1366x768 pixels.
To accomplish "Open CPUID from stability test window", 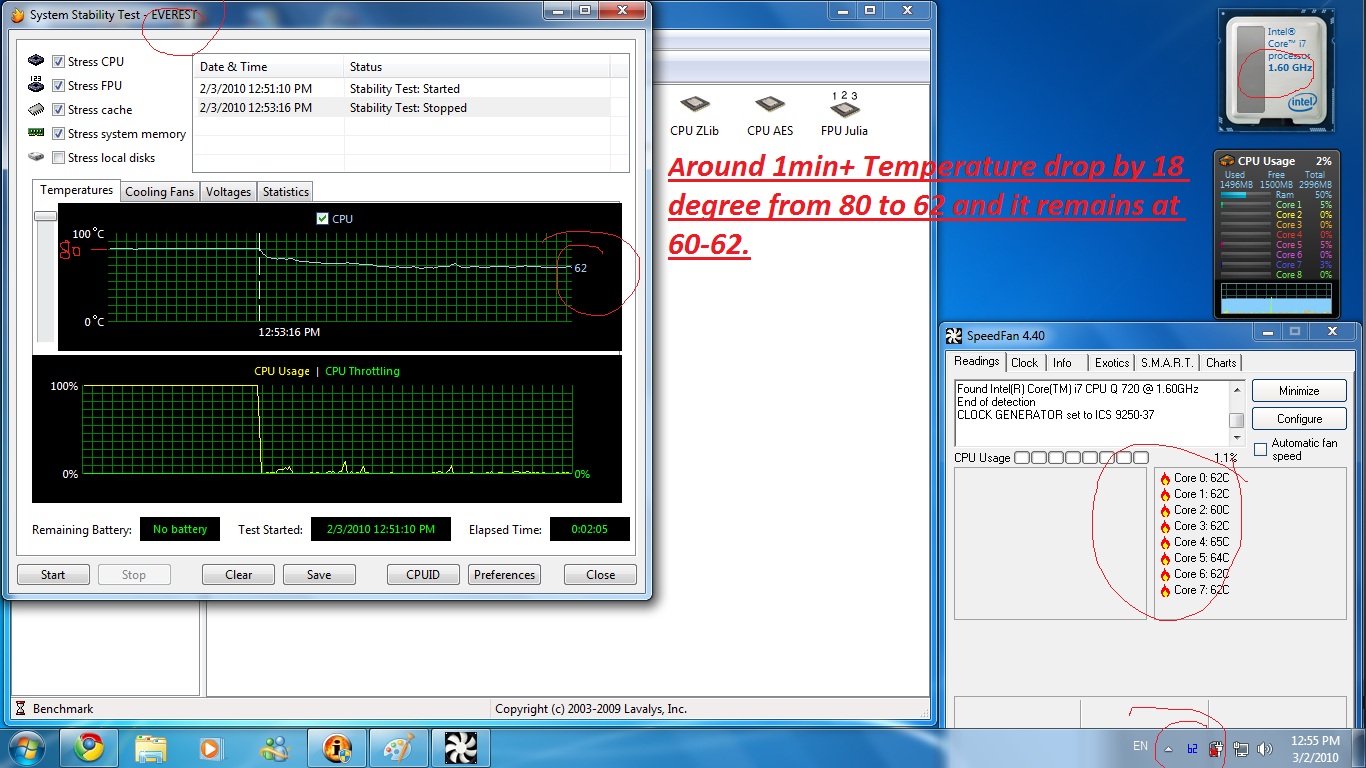I will pyautogui.click(x=424, y=574).
